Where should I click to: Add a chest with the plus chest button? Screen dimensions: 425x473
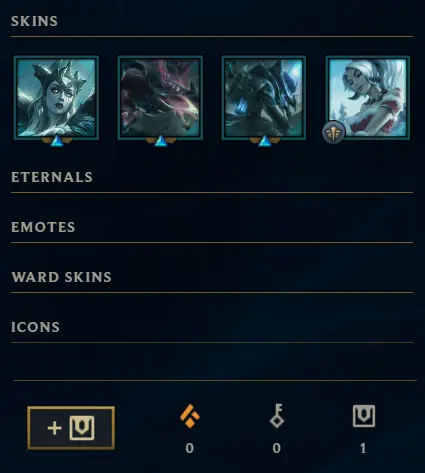tap(71, 428)
